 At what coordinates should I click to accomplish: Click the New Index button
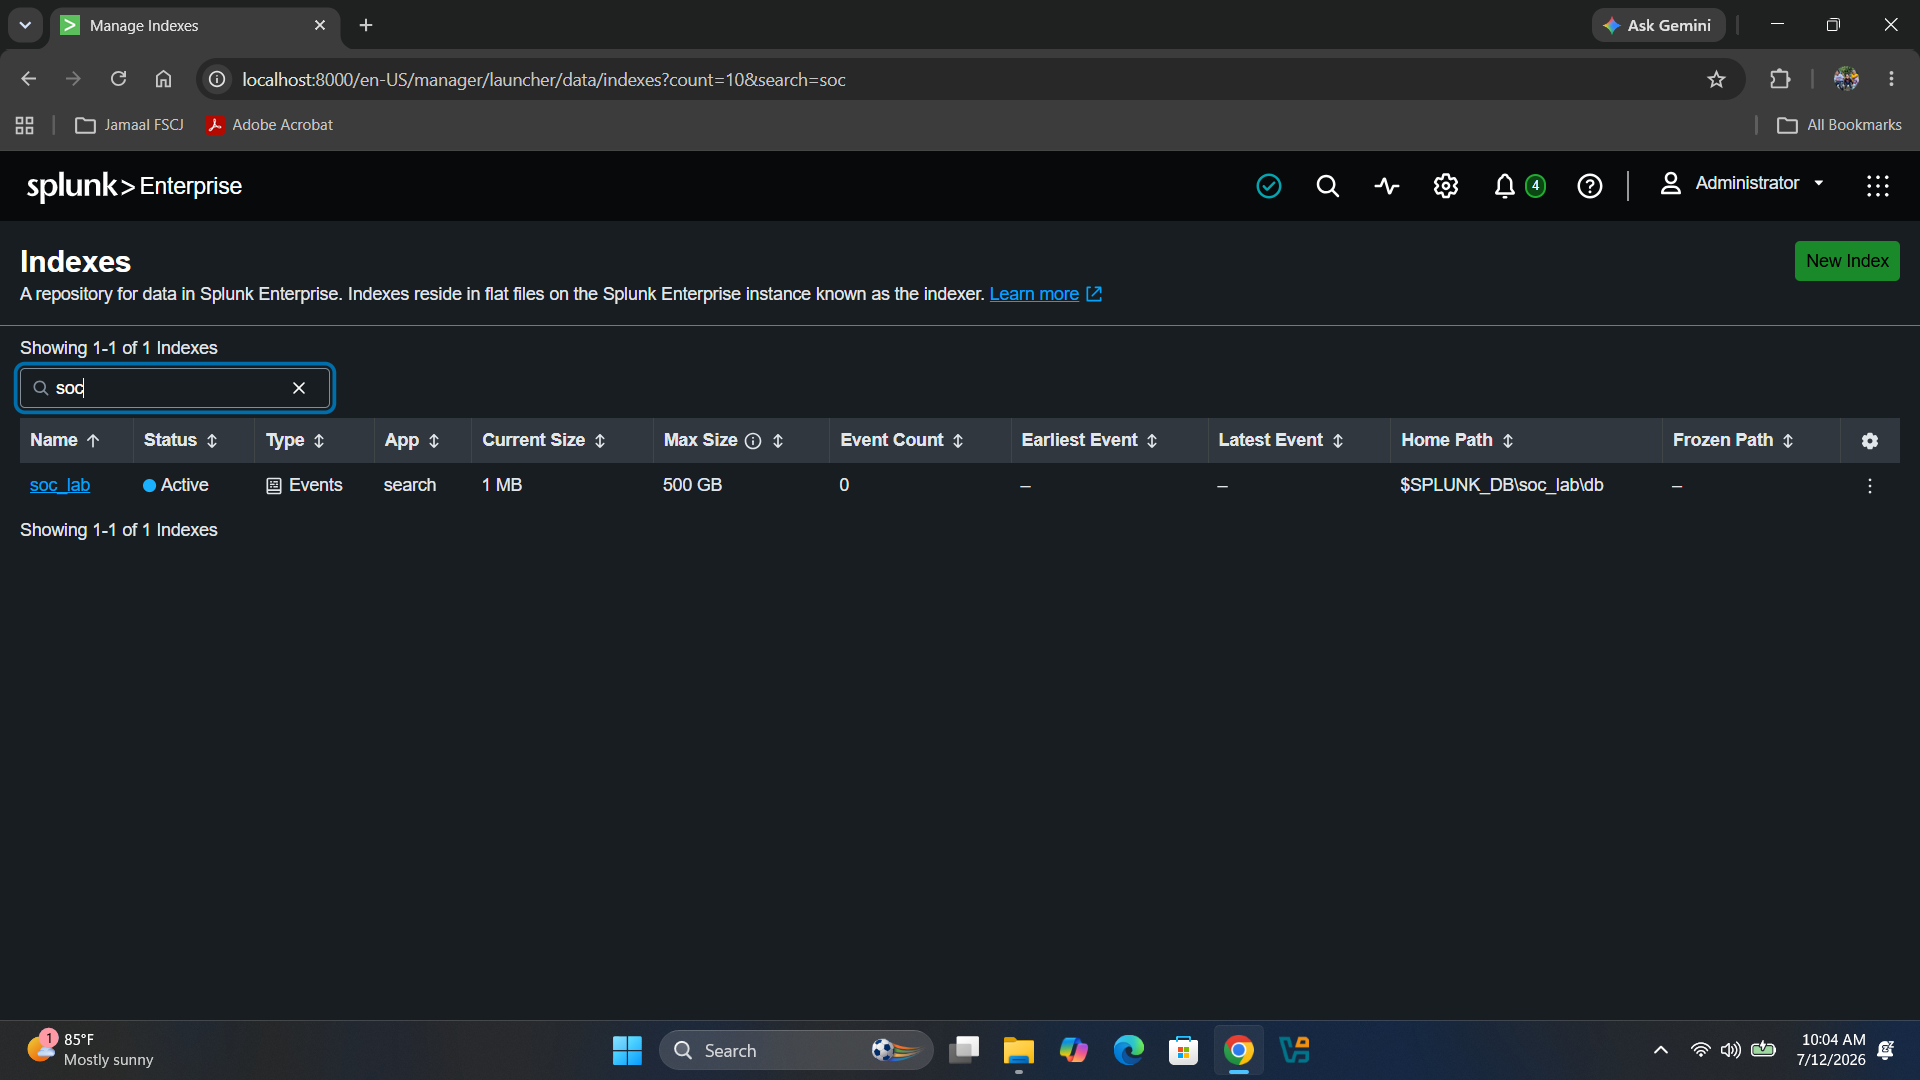click(1846, 261)
